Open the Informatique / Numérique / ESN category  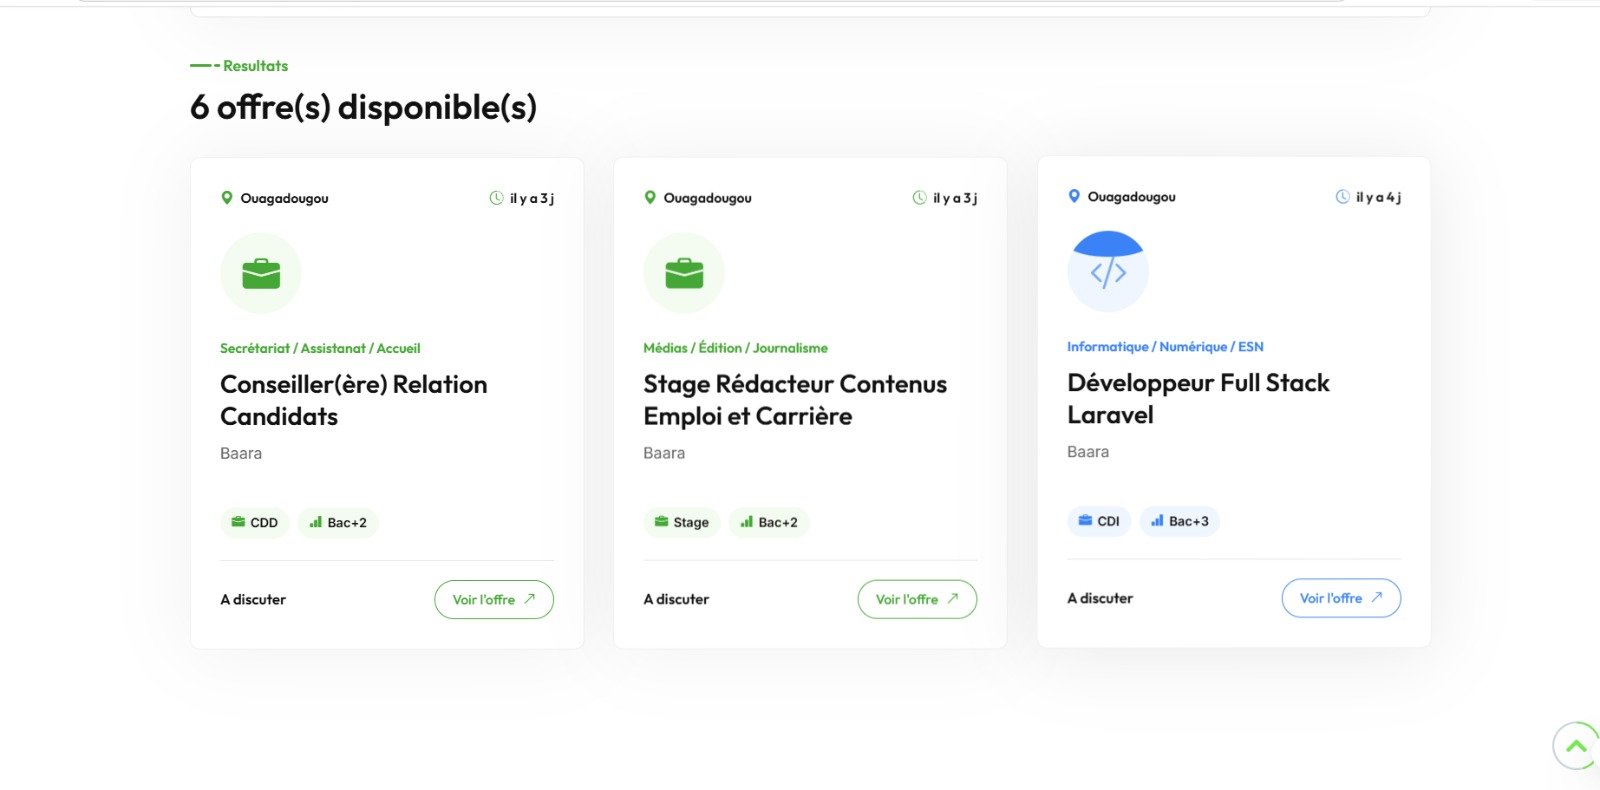pos(1165,347)
